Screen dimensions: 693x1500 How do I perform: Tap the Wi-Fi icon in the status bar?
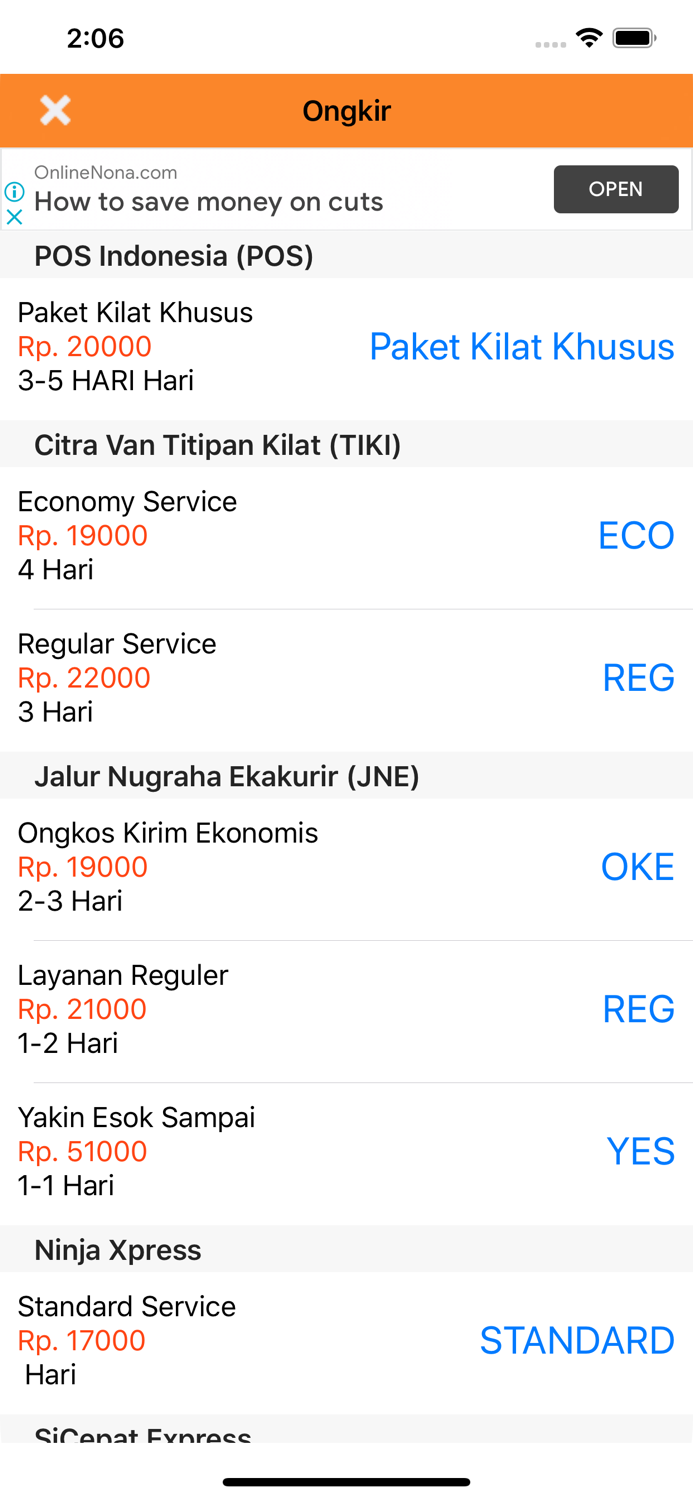589,37
